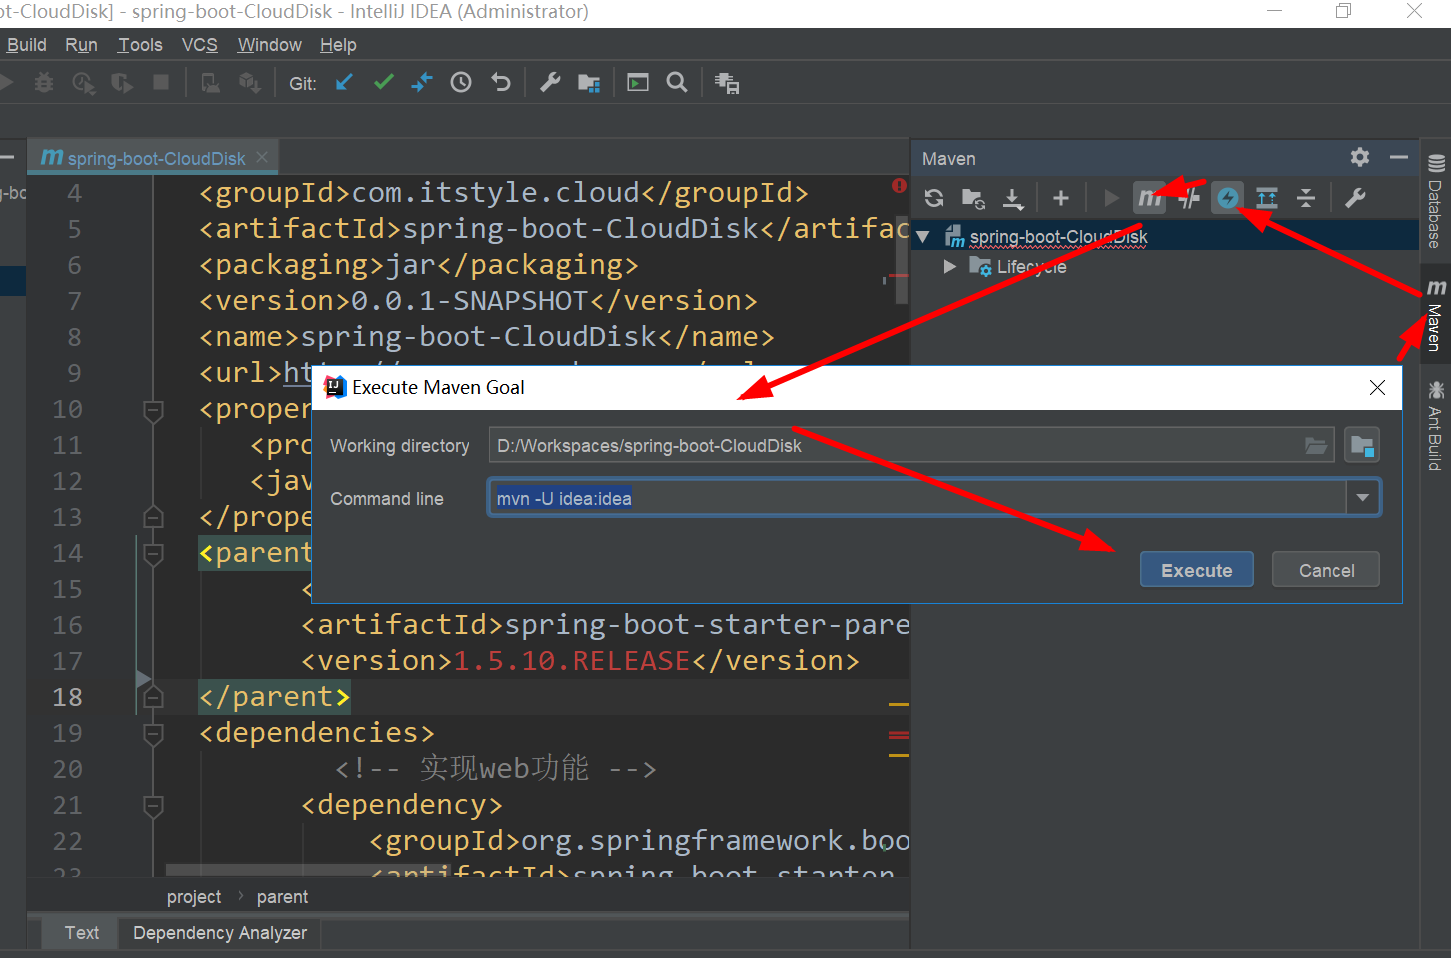Click 'parent' breadcrumb
Screen dimensions: 1451x958
coord(282,897)
